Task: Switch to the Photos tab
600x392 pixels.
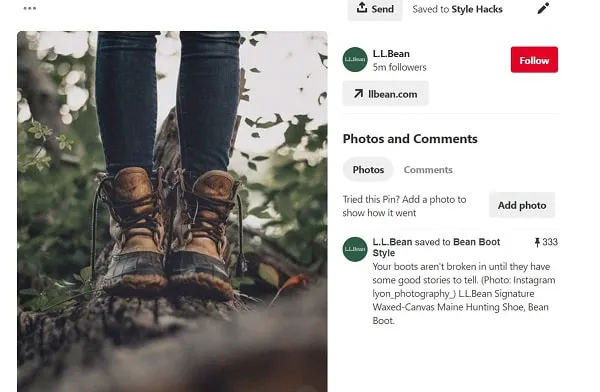Action: (x=368, y=170)
